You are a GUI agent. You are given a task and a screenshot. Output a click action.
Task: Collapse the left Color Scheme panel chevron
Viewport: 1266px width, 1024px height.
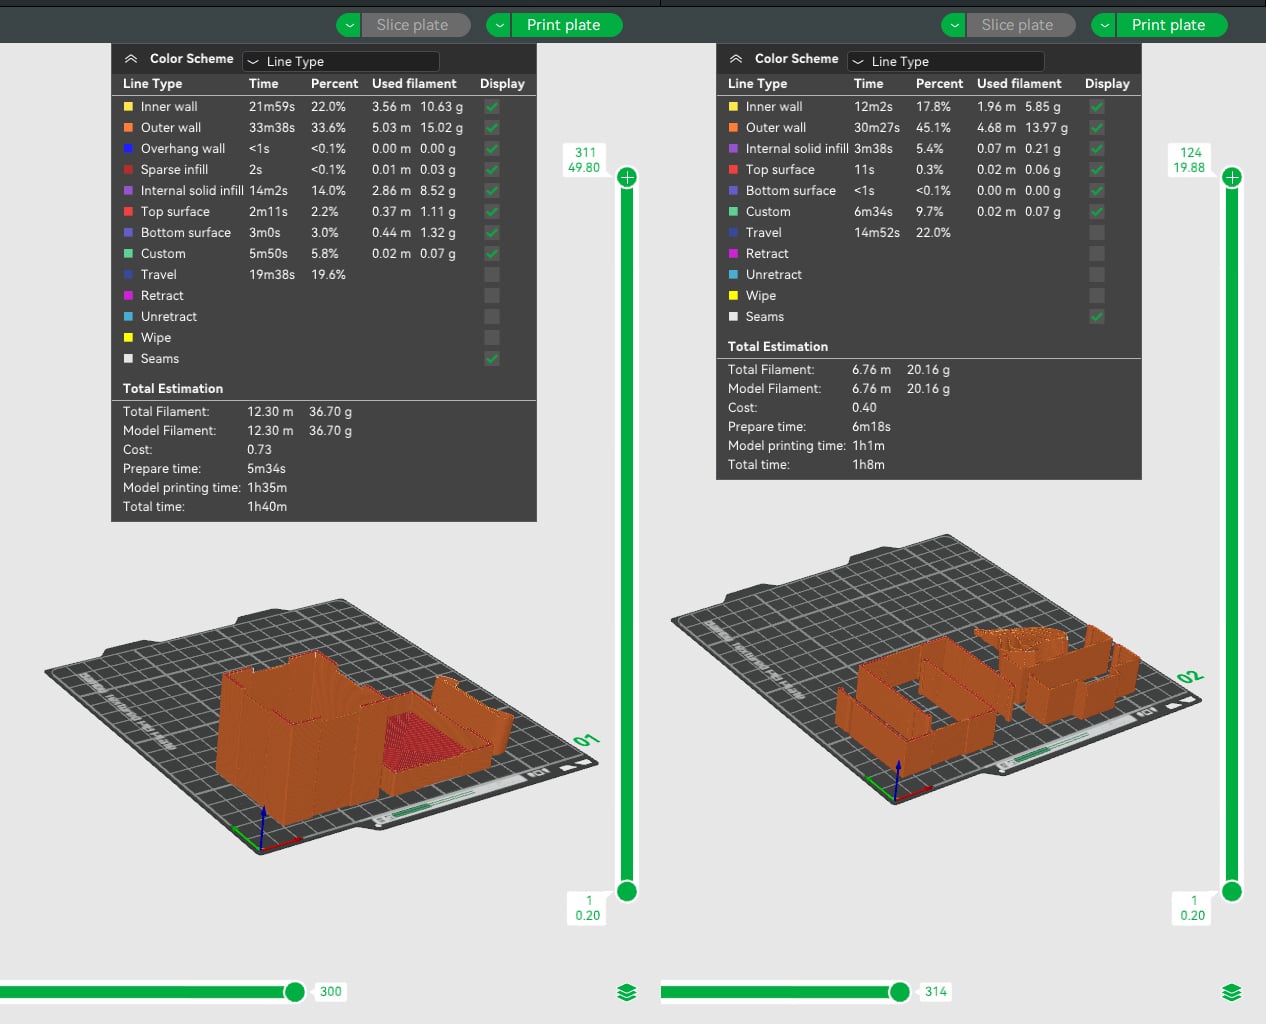(x=131, y=59)
